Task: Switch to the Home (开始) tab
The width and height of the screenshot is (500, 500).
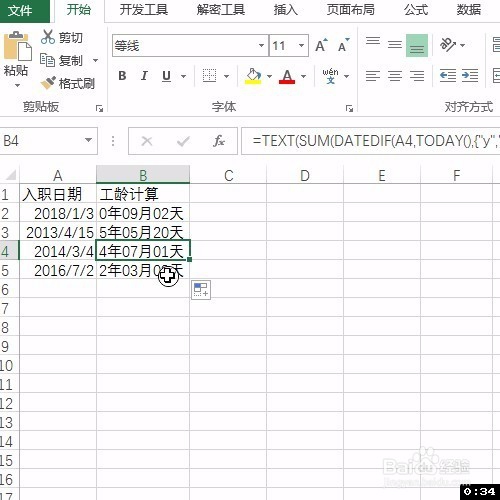Action: pos(79,10)
